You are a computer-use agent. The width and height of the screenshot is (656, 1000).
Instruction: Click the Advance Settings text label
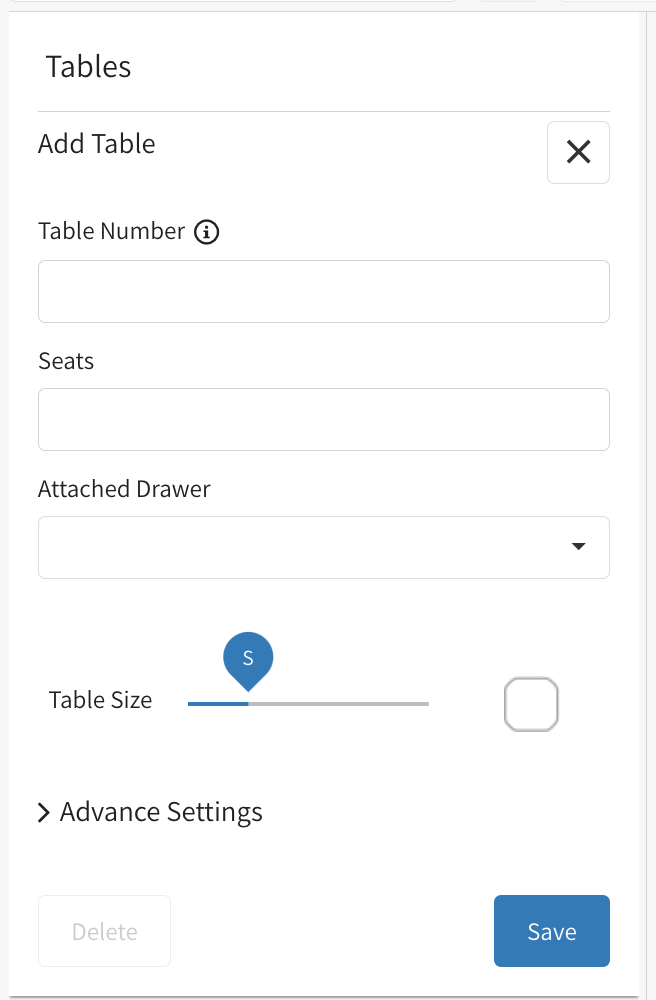tap(161, 811)
